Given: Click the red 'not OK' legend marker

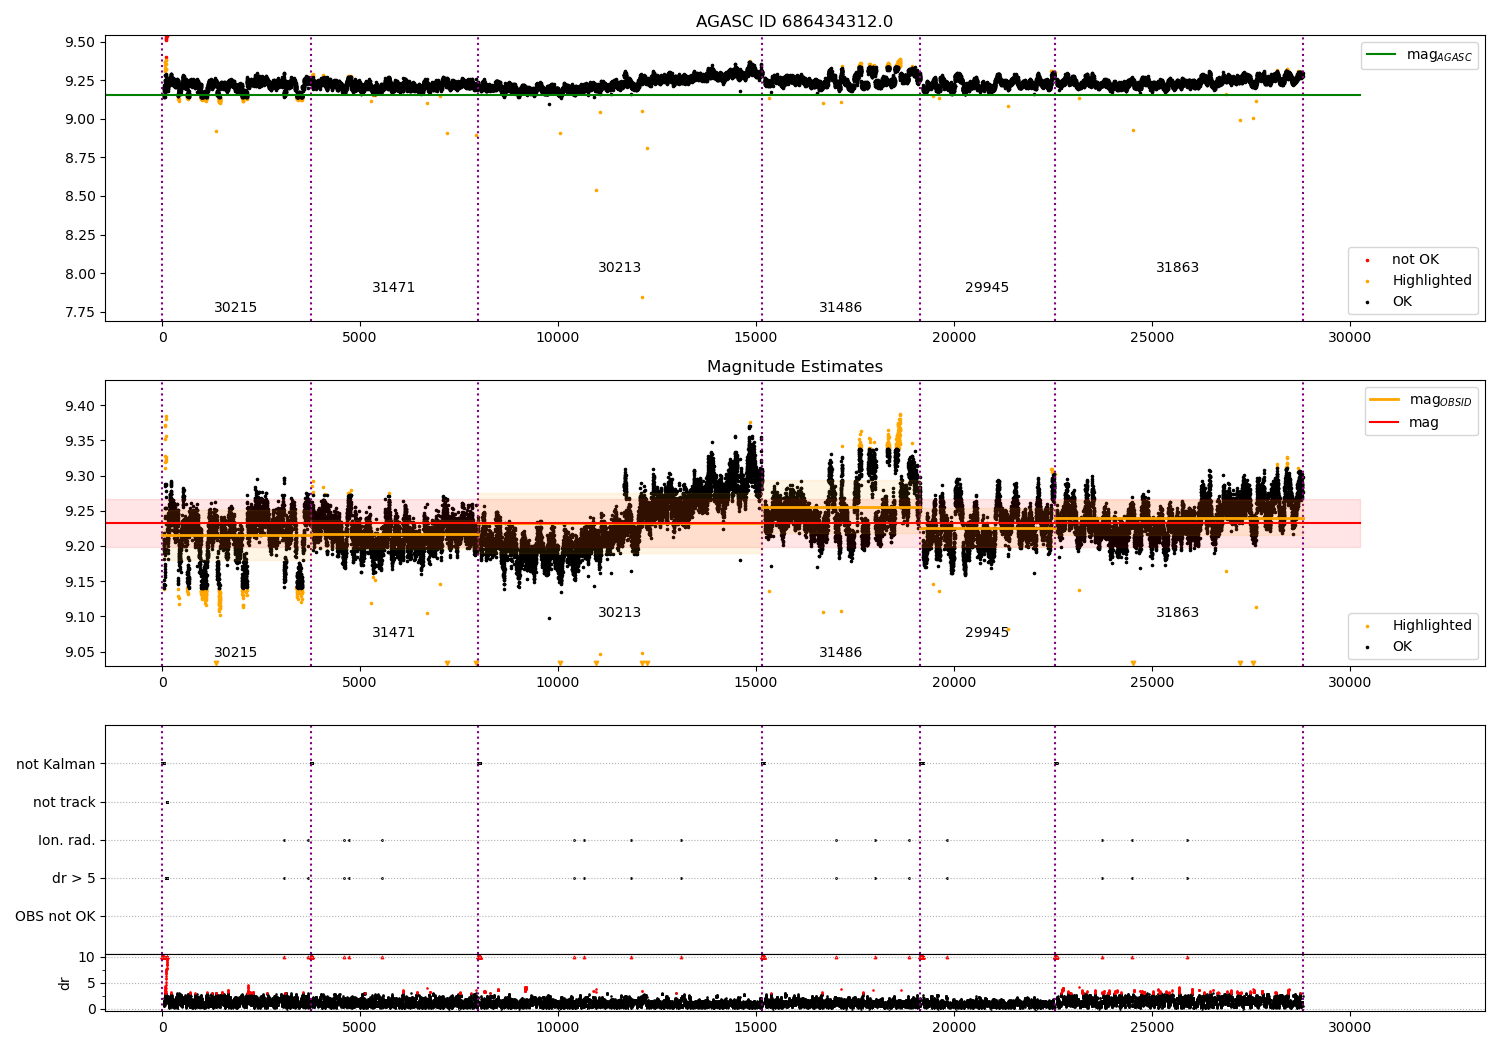Looking at the screenshot, I should pos(1367,260).
